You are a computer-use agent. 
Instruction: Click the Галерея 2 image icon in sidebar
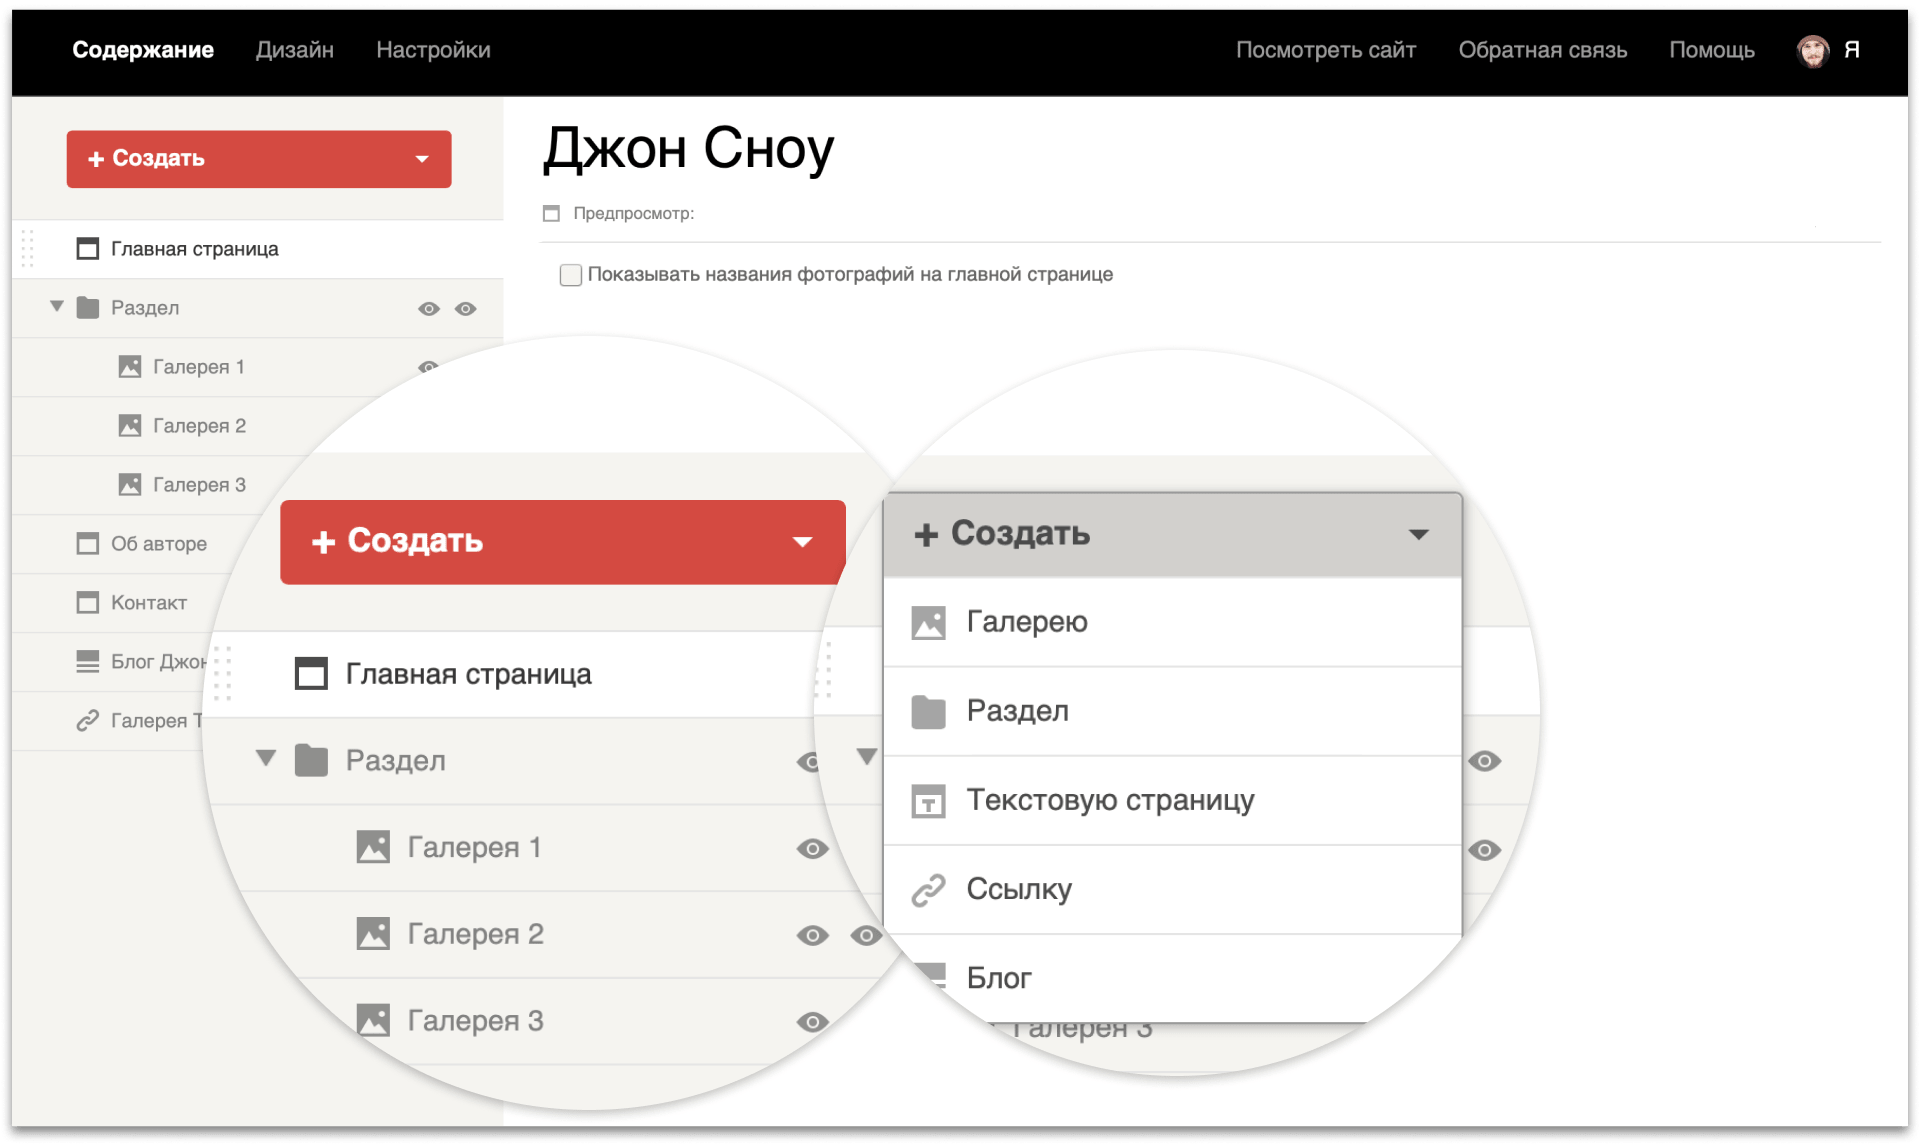130,426
